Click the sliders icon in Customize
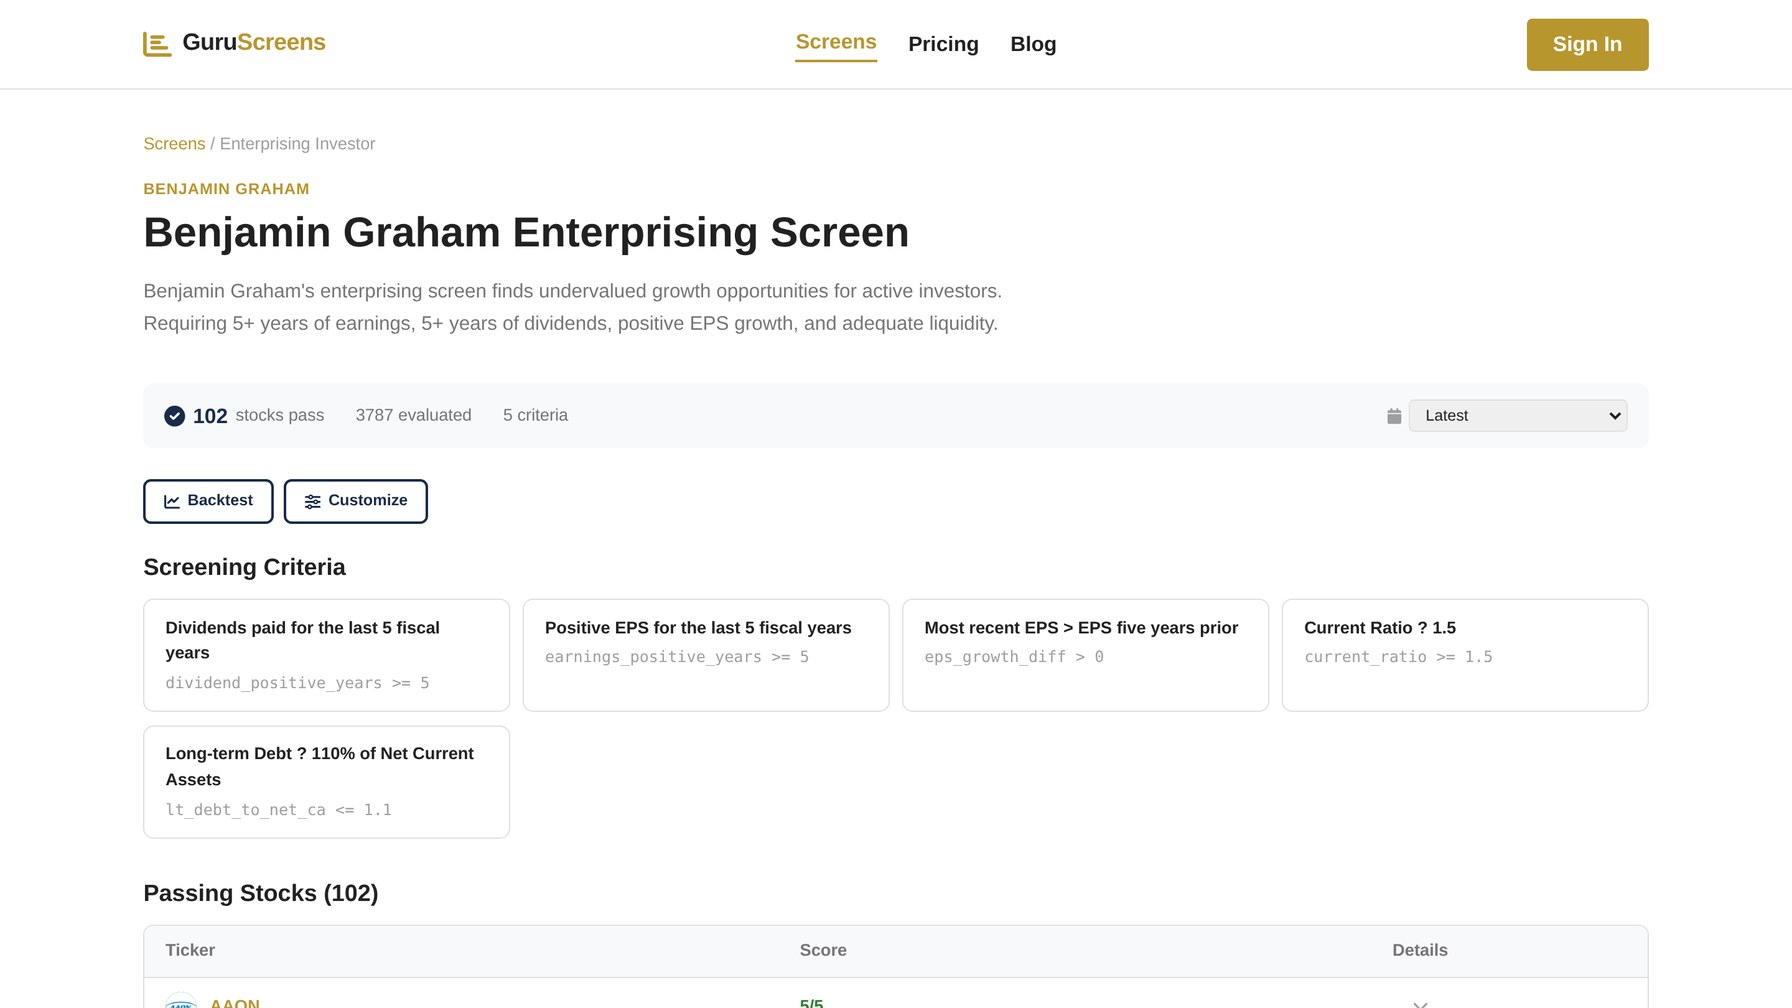 313,502
